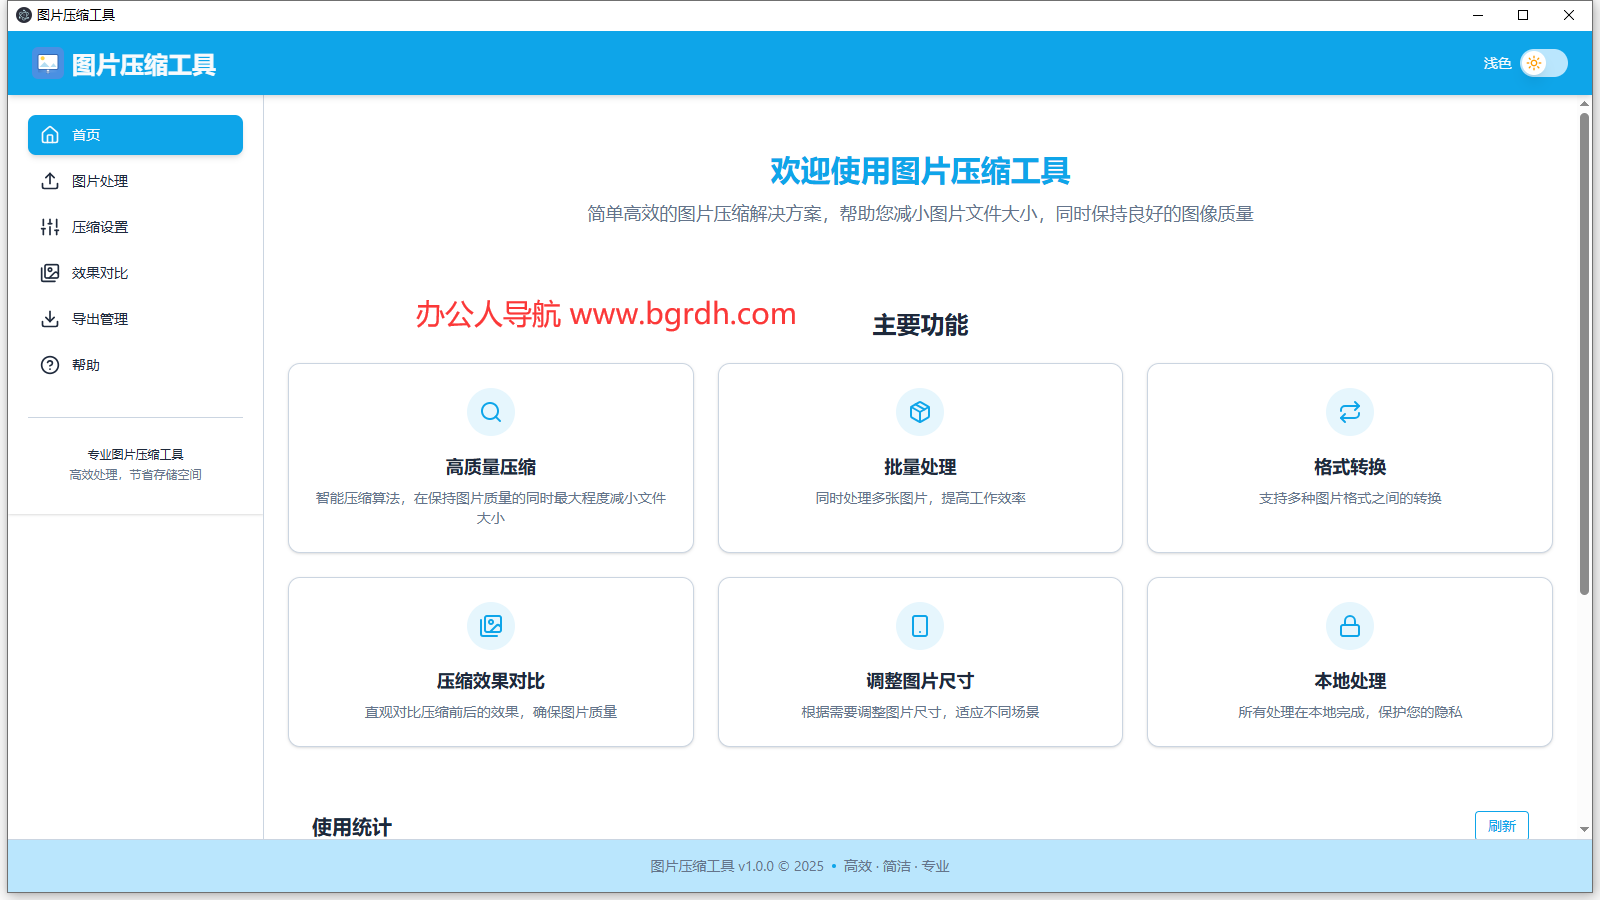Select the upload icon for 图片处理

[x=50, y=181]
